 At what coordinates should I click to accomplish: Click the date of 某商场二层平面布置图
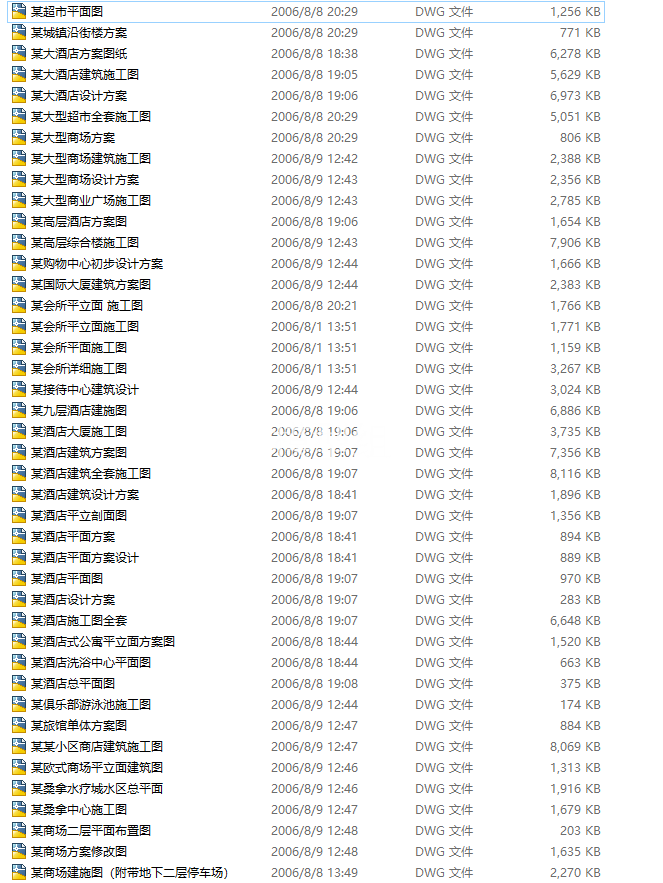[314, 831]
